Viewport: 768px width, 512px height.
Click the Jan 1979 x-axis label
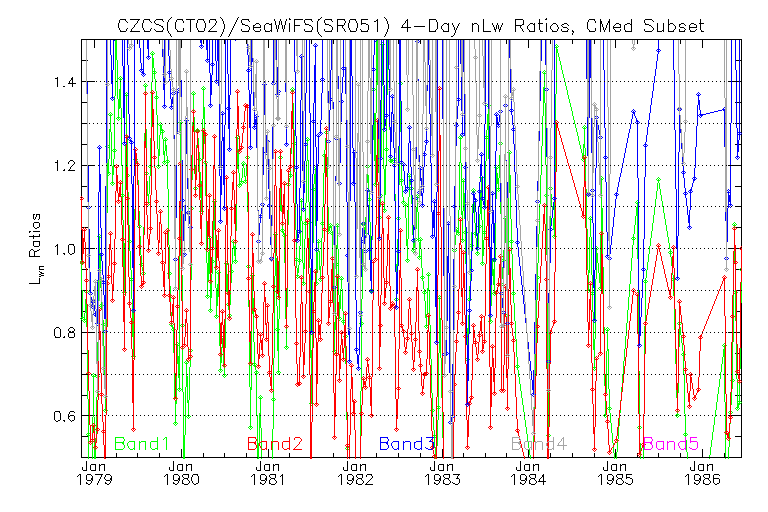tap(94, 473)
